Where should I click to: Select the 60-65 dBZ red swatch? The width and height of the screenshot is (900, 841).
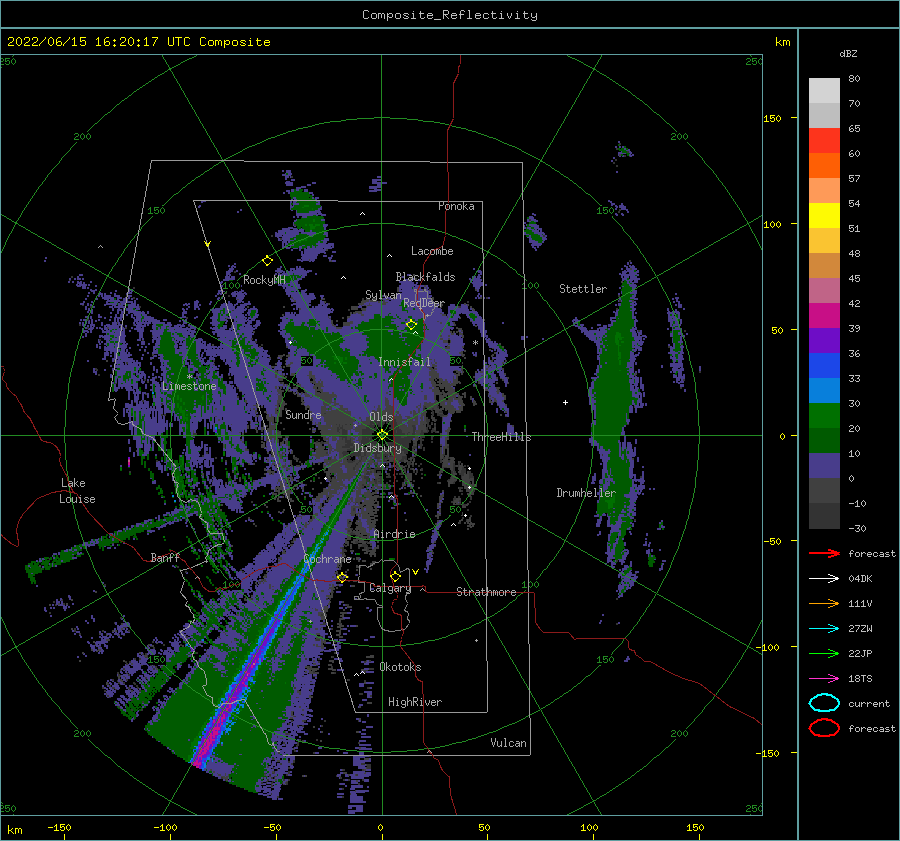point(824,141)
